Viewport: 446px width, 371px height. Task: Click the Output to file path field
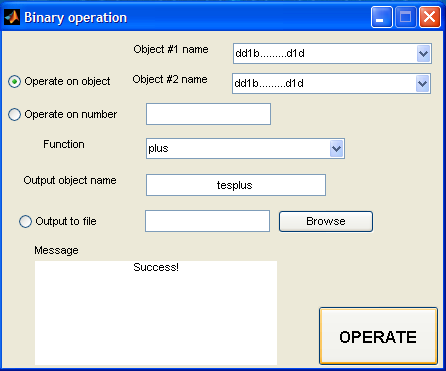tap(207, 221)
